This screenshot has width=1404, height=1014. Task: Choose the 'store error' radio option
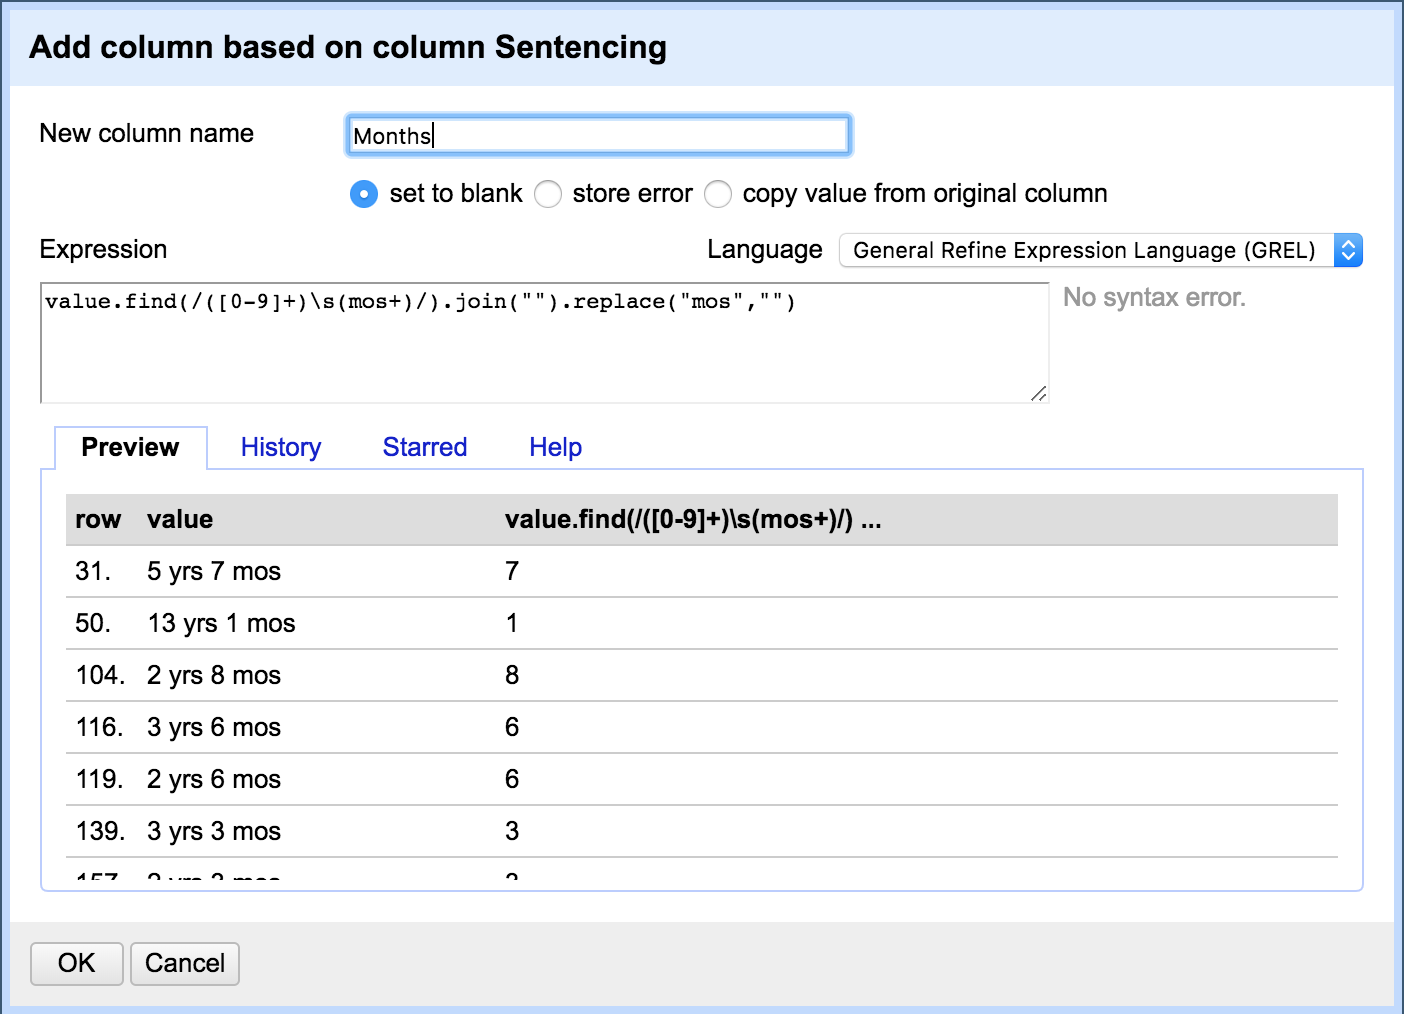[x=548, y=194]
